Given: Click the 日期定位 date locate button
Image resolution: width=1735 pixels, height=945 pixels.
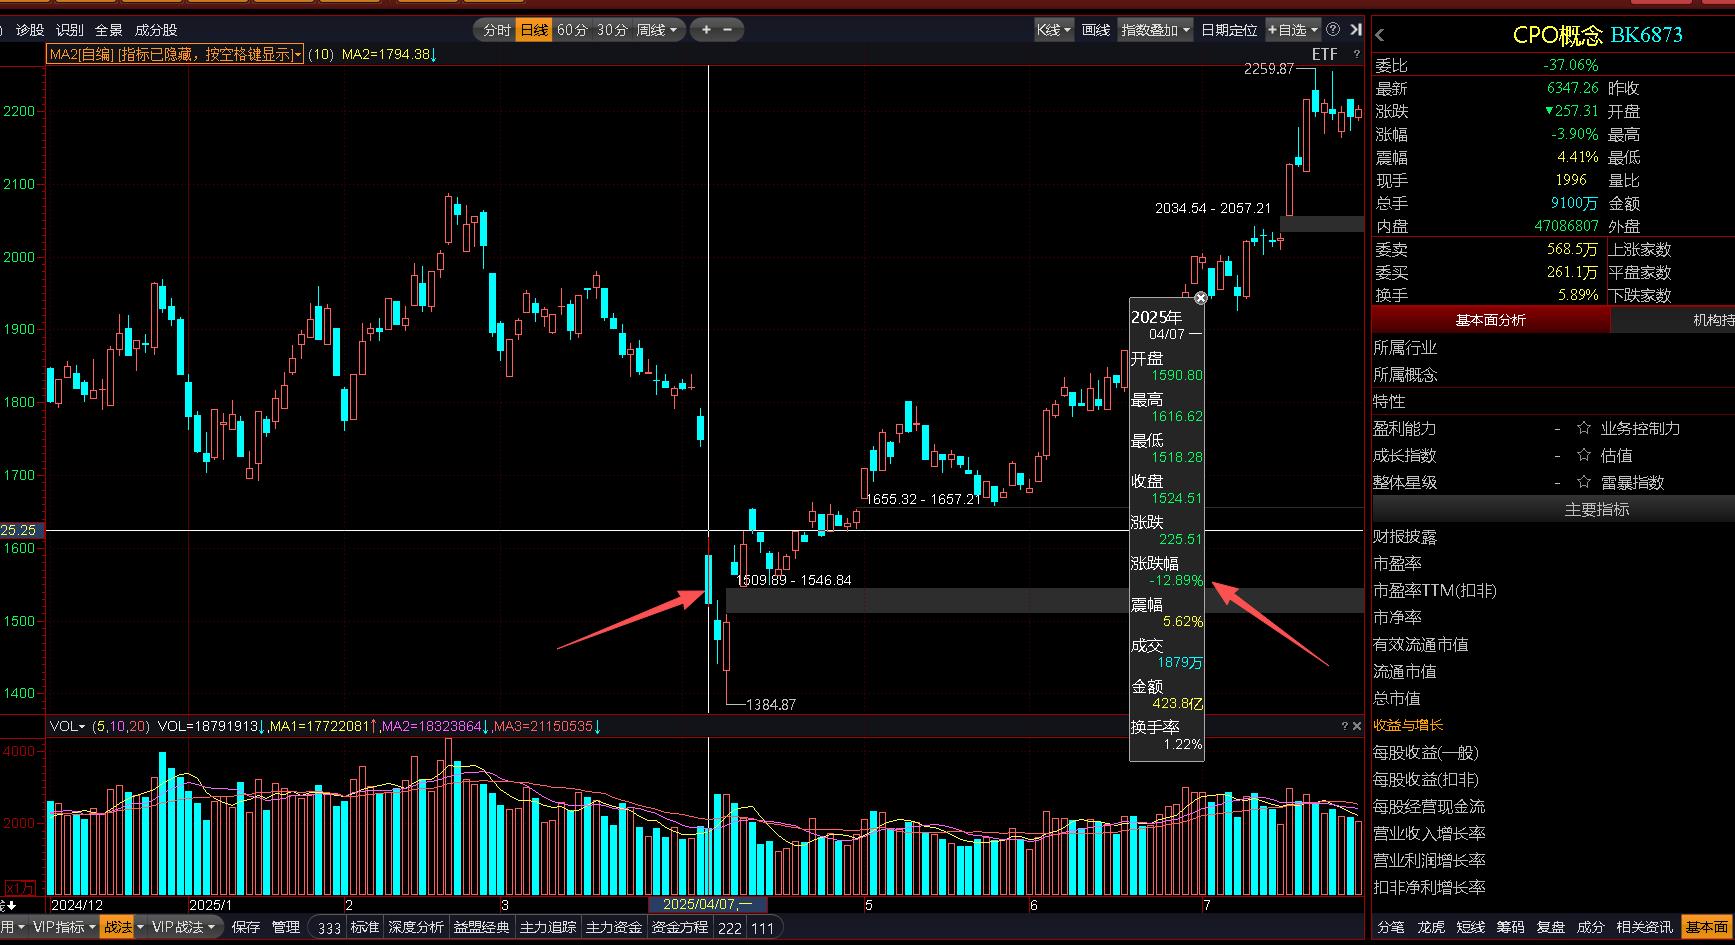Looking at the screenshot, I should [x=1229, y=30].
